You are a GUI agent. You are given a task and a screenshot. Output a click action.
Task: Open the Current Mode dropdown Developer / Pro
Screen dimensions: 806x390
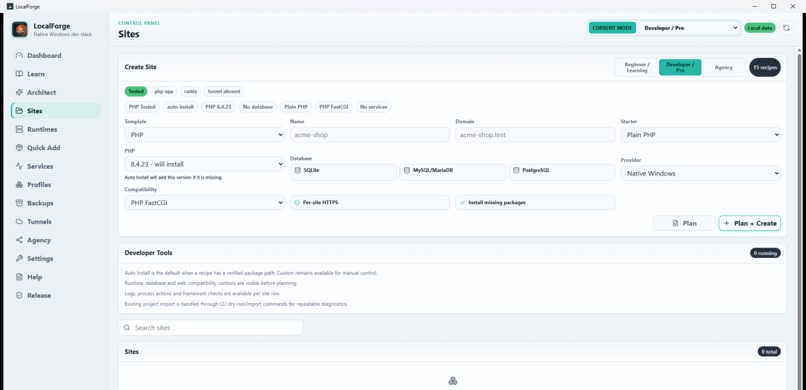click(x=690, y=28)
